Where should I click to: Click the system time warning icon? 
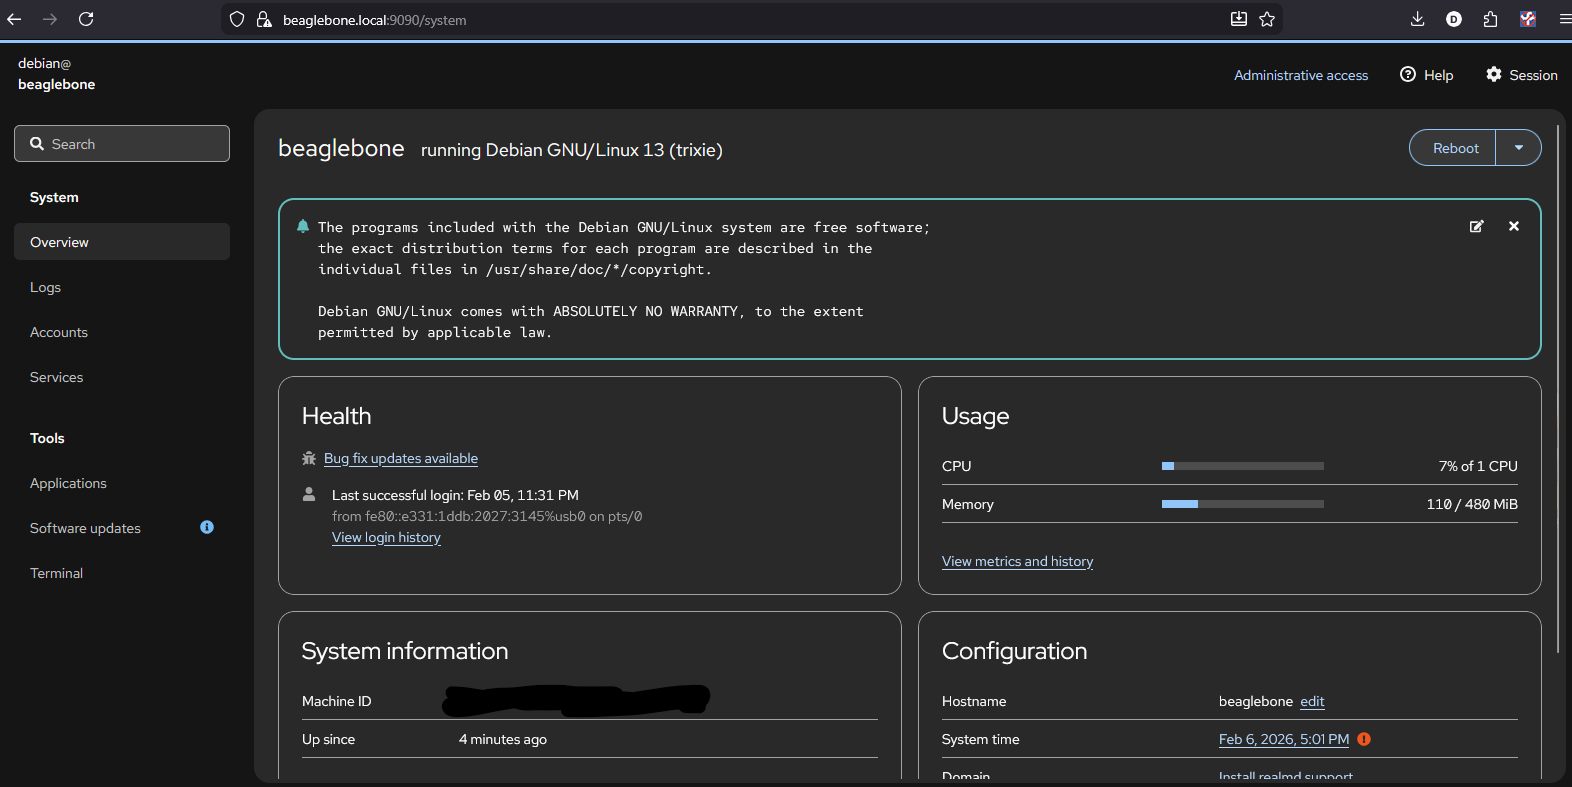pos(1364,739)
